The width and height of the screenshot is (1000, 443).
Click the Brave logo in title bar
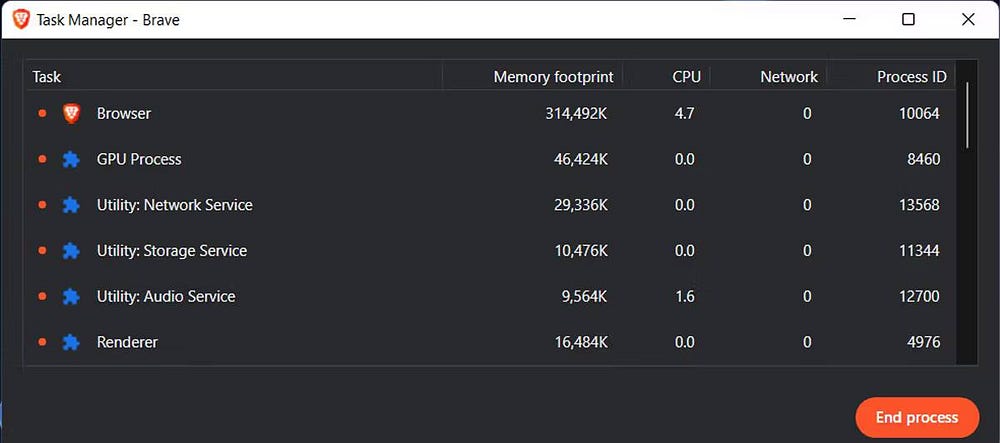tap(20, 19)
